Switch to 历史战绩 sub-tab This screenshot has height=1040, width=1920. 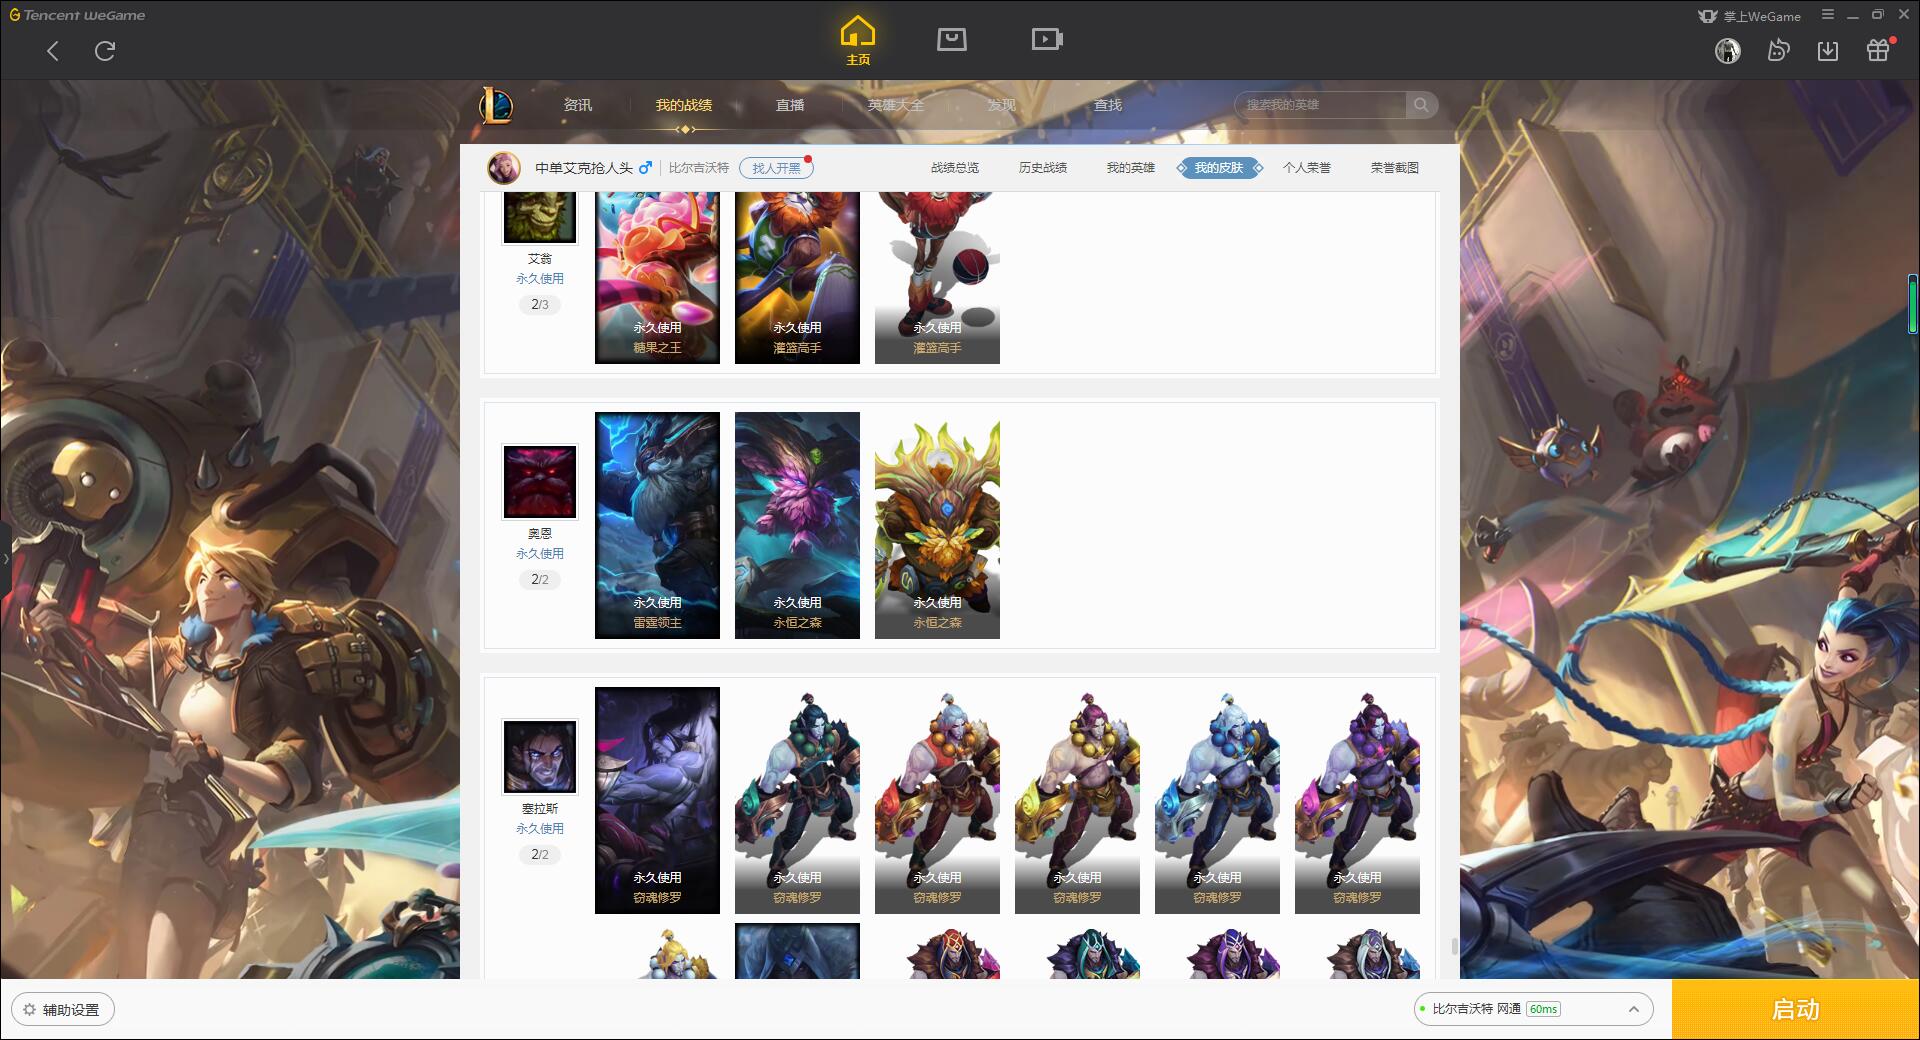1043,168
